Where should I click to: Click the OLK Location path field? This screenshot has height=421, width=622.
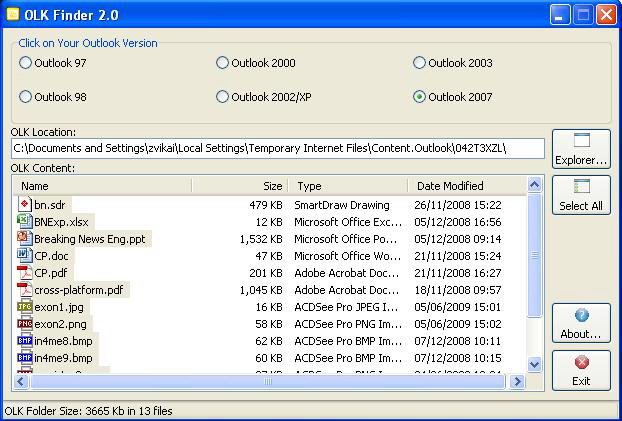[278, 148]
